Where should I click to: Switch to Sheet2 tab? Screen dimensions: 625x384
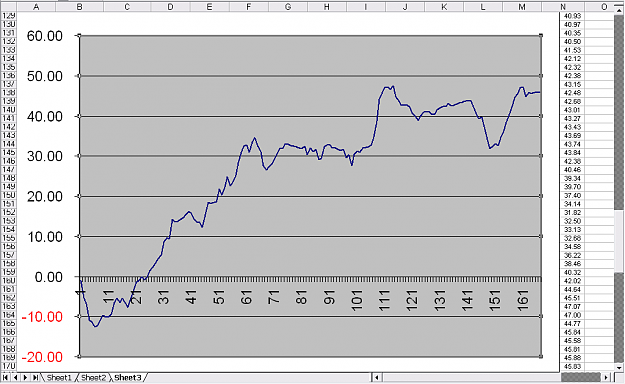pos(94,377)
